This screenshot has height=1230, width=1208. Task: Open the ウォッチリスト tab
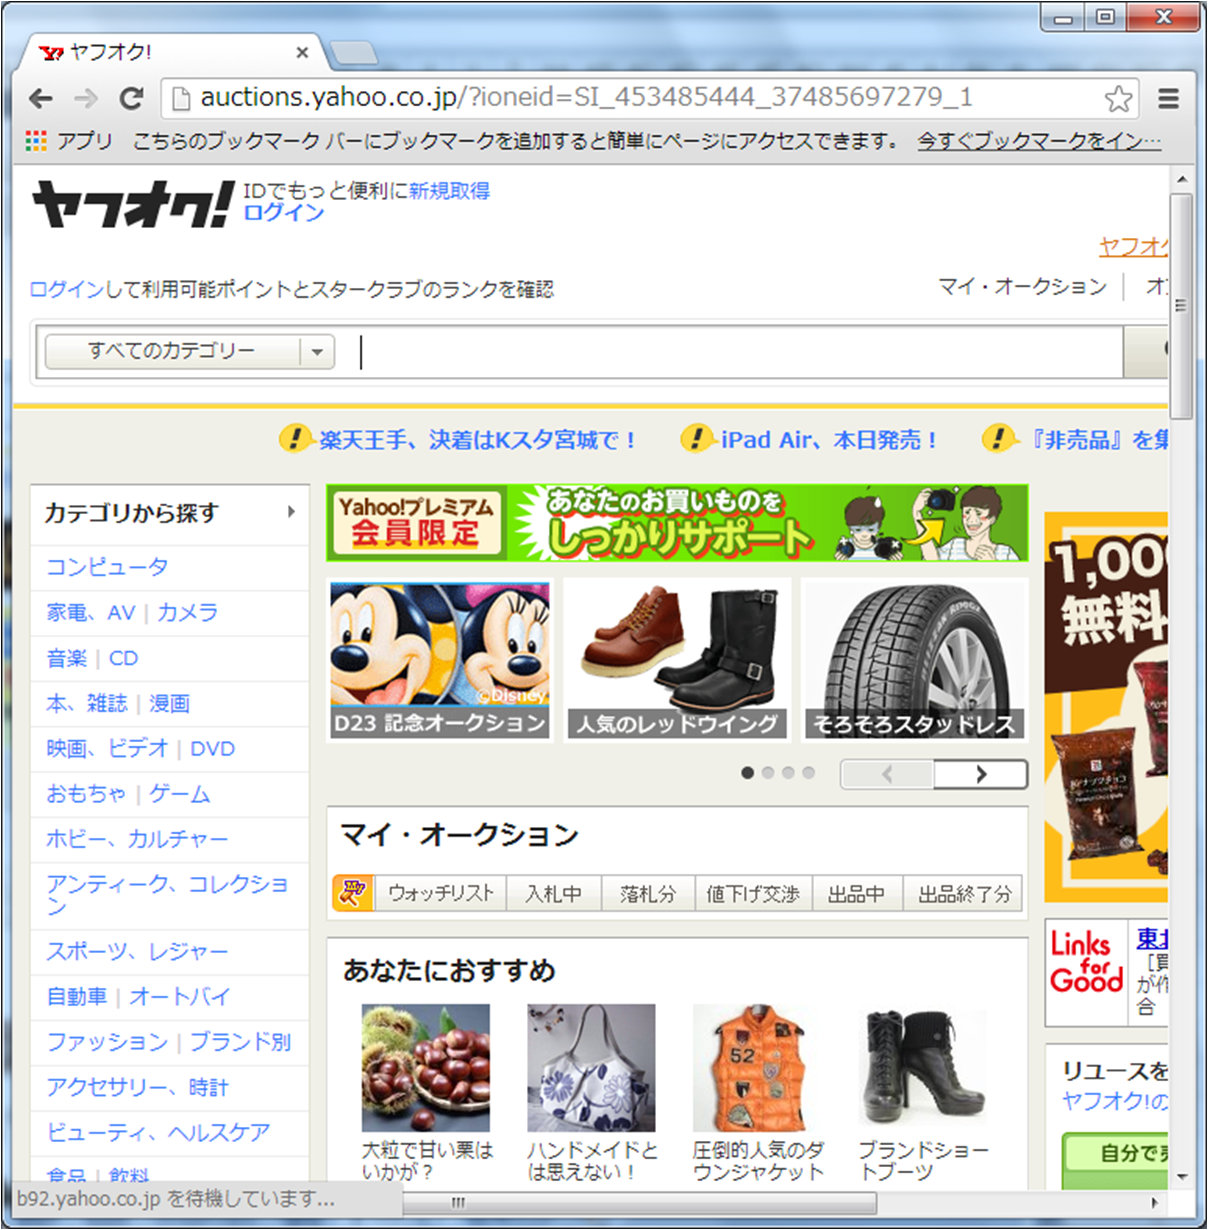(x=441, y=893)
